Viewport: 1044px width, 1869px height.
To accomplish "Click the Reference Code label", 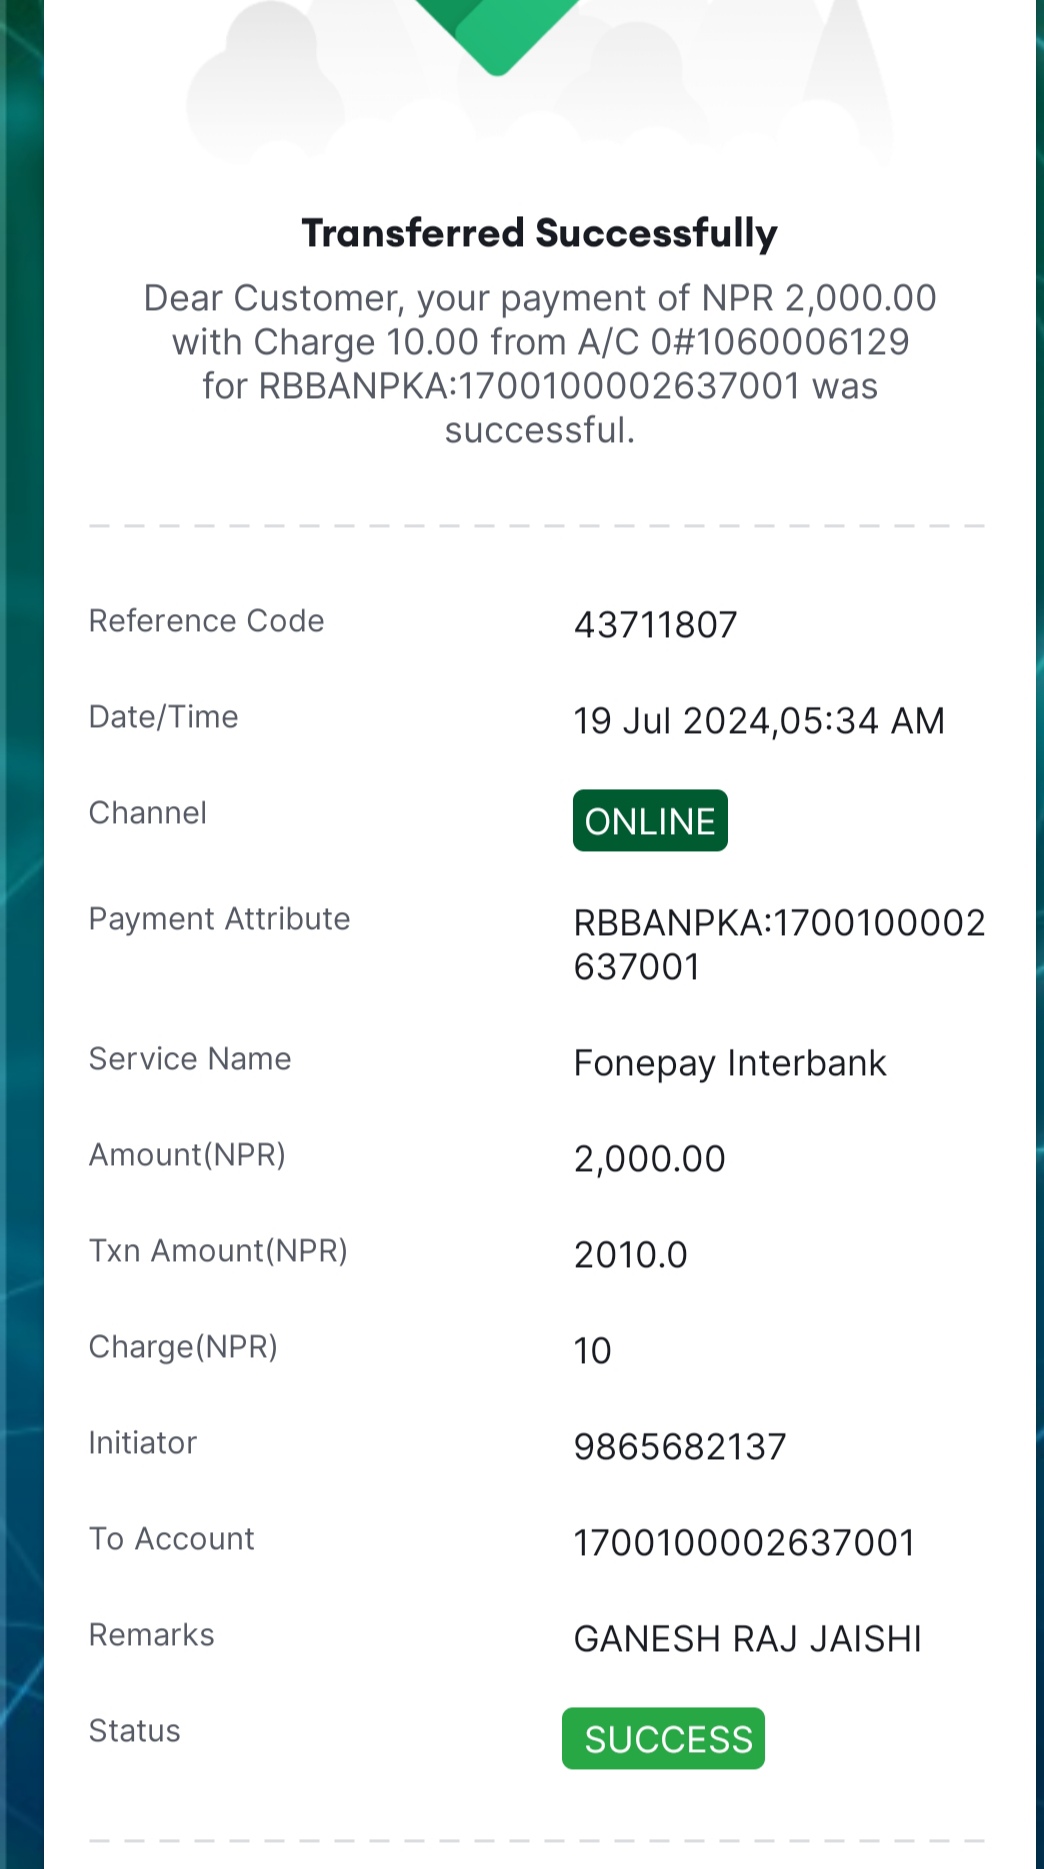I will point(207,621).
